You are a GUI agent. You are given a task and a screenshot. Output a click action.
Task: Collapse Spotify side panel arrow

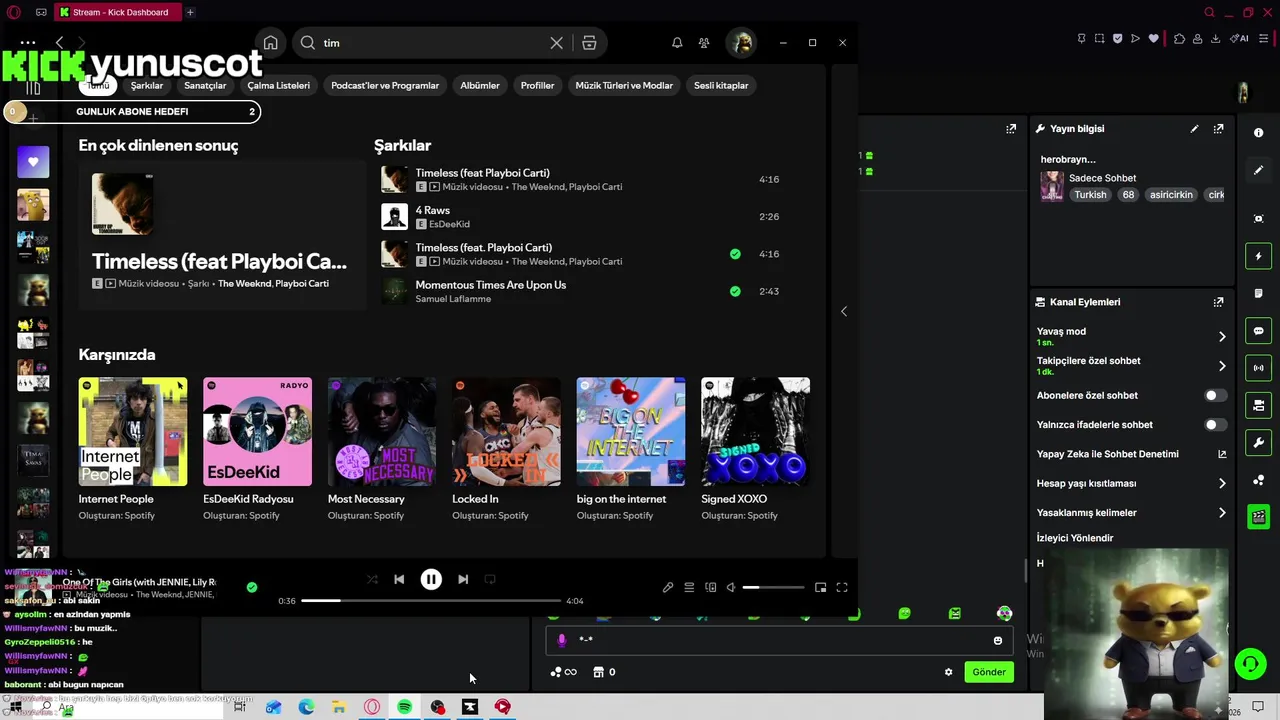[x=843, y=311]
